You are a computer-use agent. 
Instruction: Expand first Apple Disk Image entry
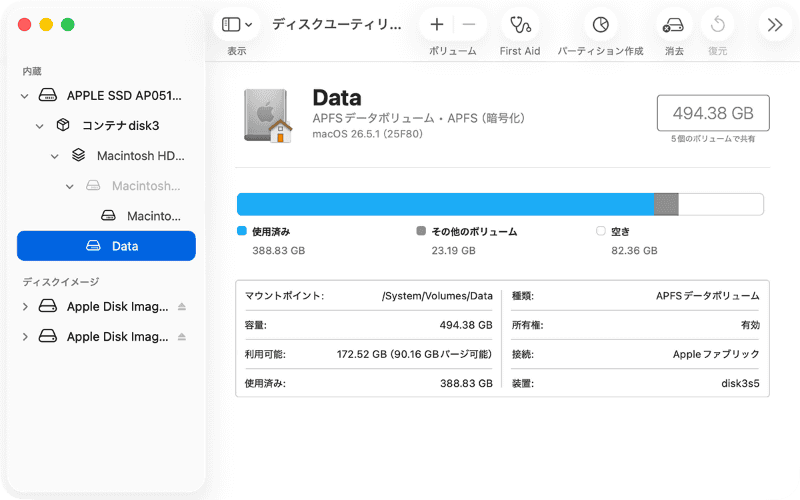(24, 306)
